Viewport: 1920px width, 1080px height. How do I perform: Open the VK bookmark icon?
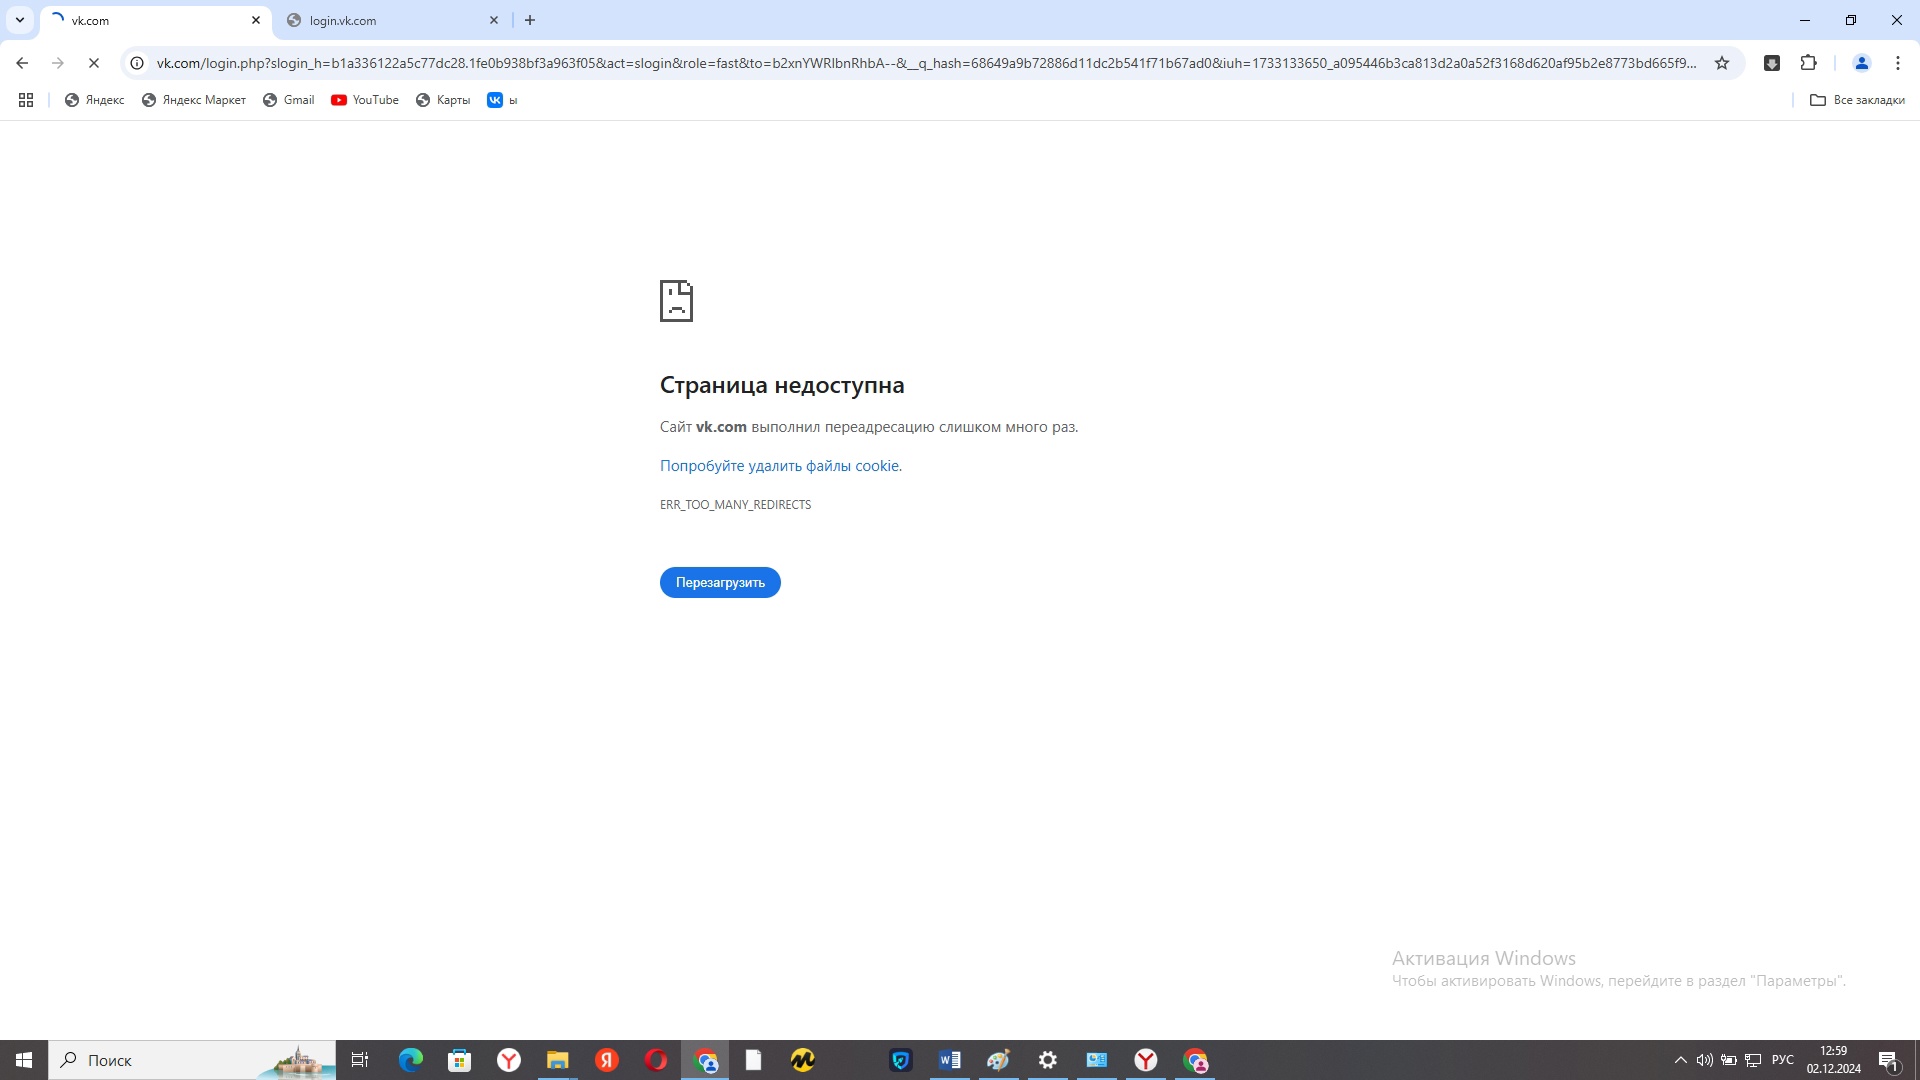(495, 100)
